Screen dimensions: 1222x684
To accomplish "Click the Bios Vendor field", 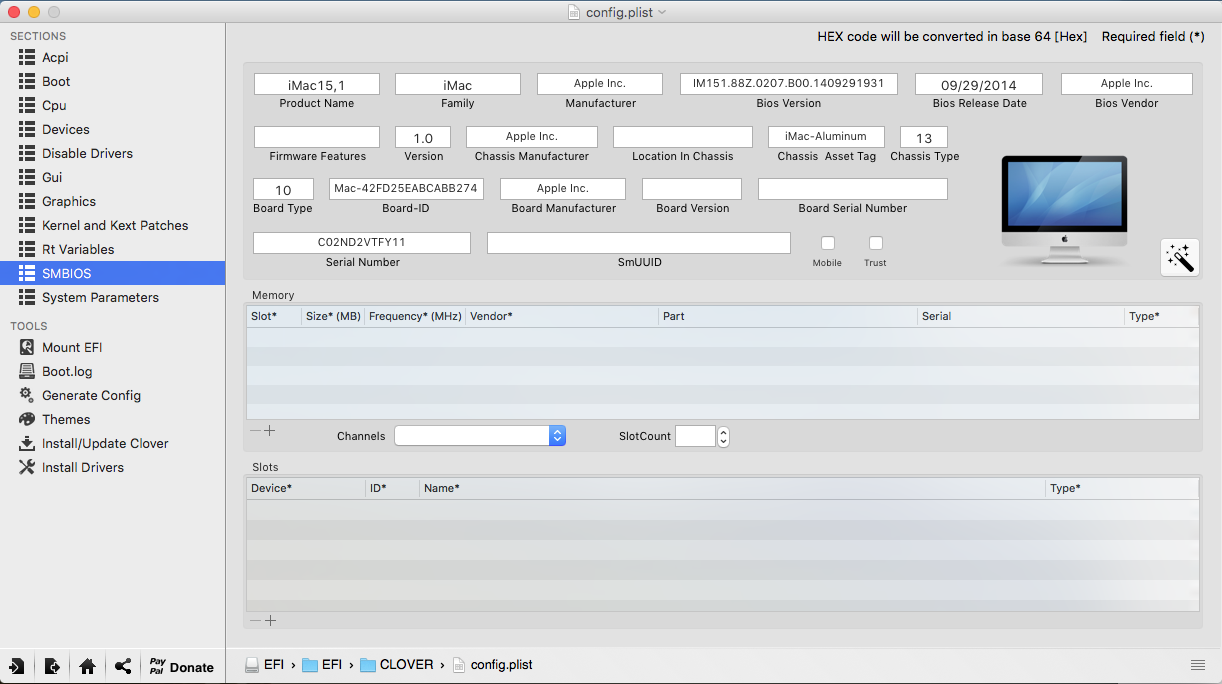I will click(x=1127, y=84).
